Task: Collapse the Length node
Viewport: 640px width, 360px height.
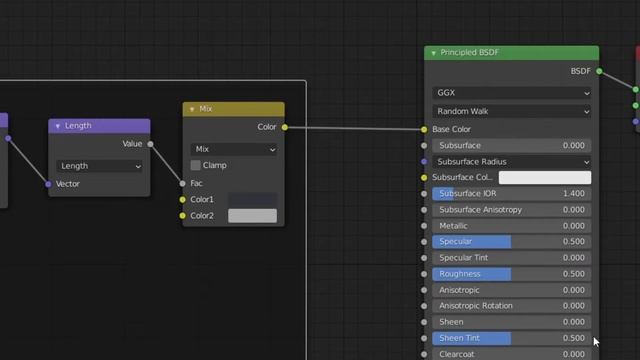Action: 58,126
